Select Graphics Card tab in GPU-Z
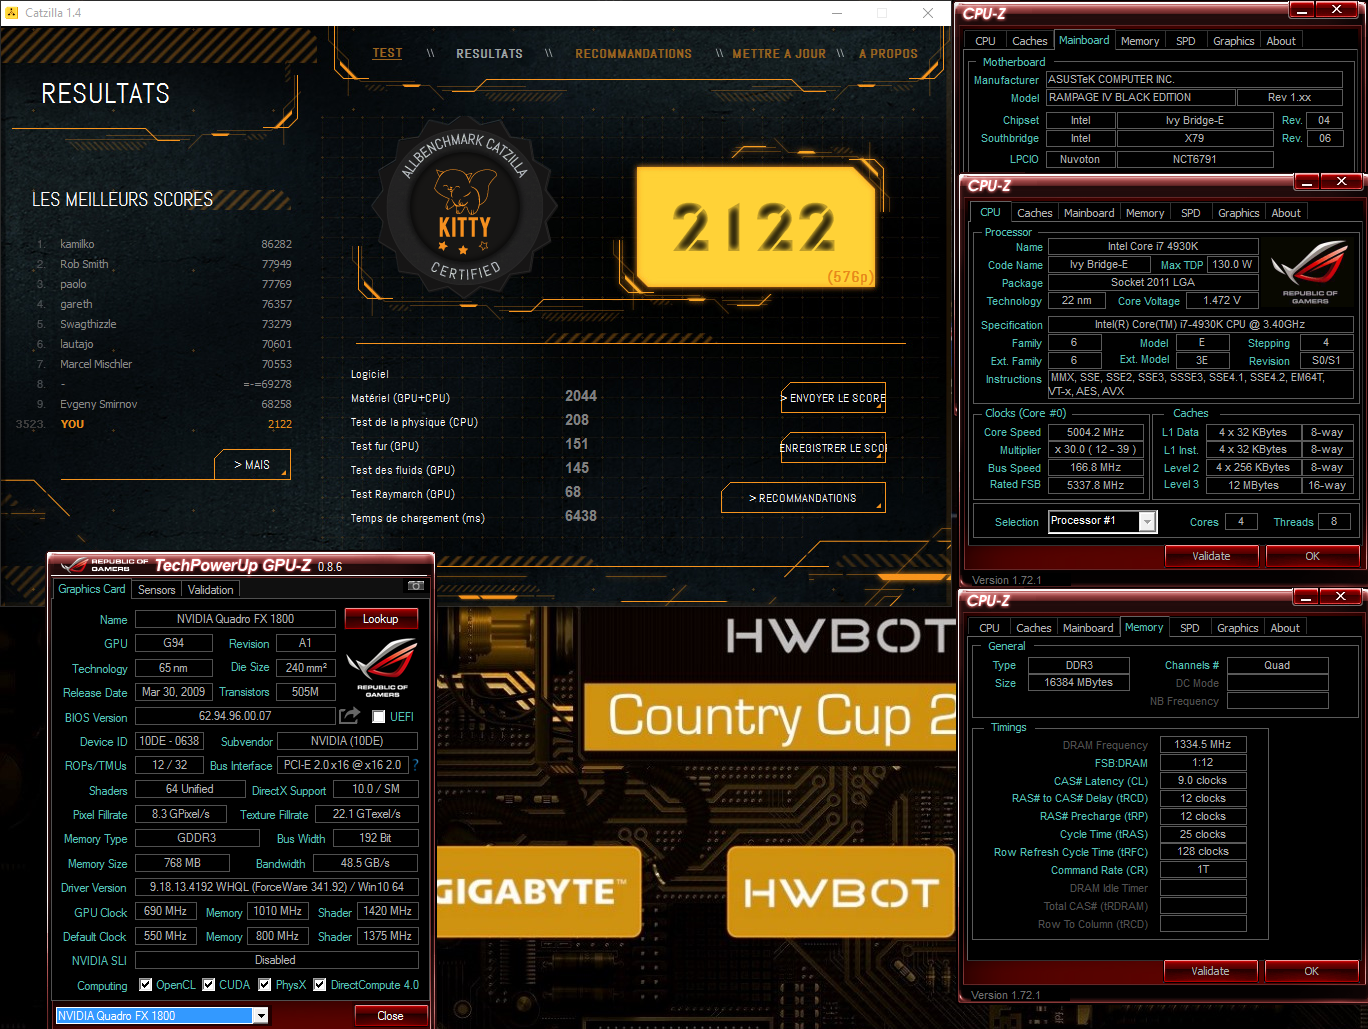The height and width of the screenshot is (1029, 1368). 92,589
